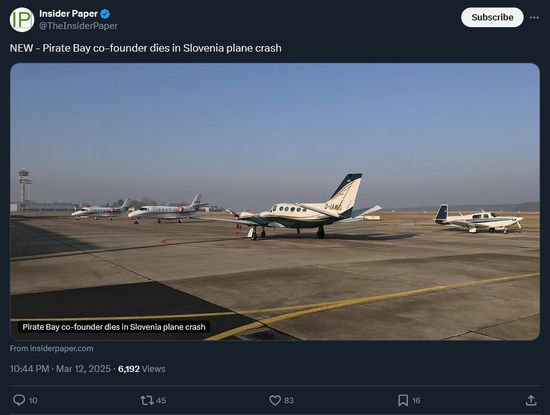Image resolution: width=550 pixels, height=415 pixels.
Task: Click the reply count 10
Action: pos(33,401)
